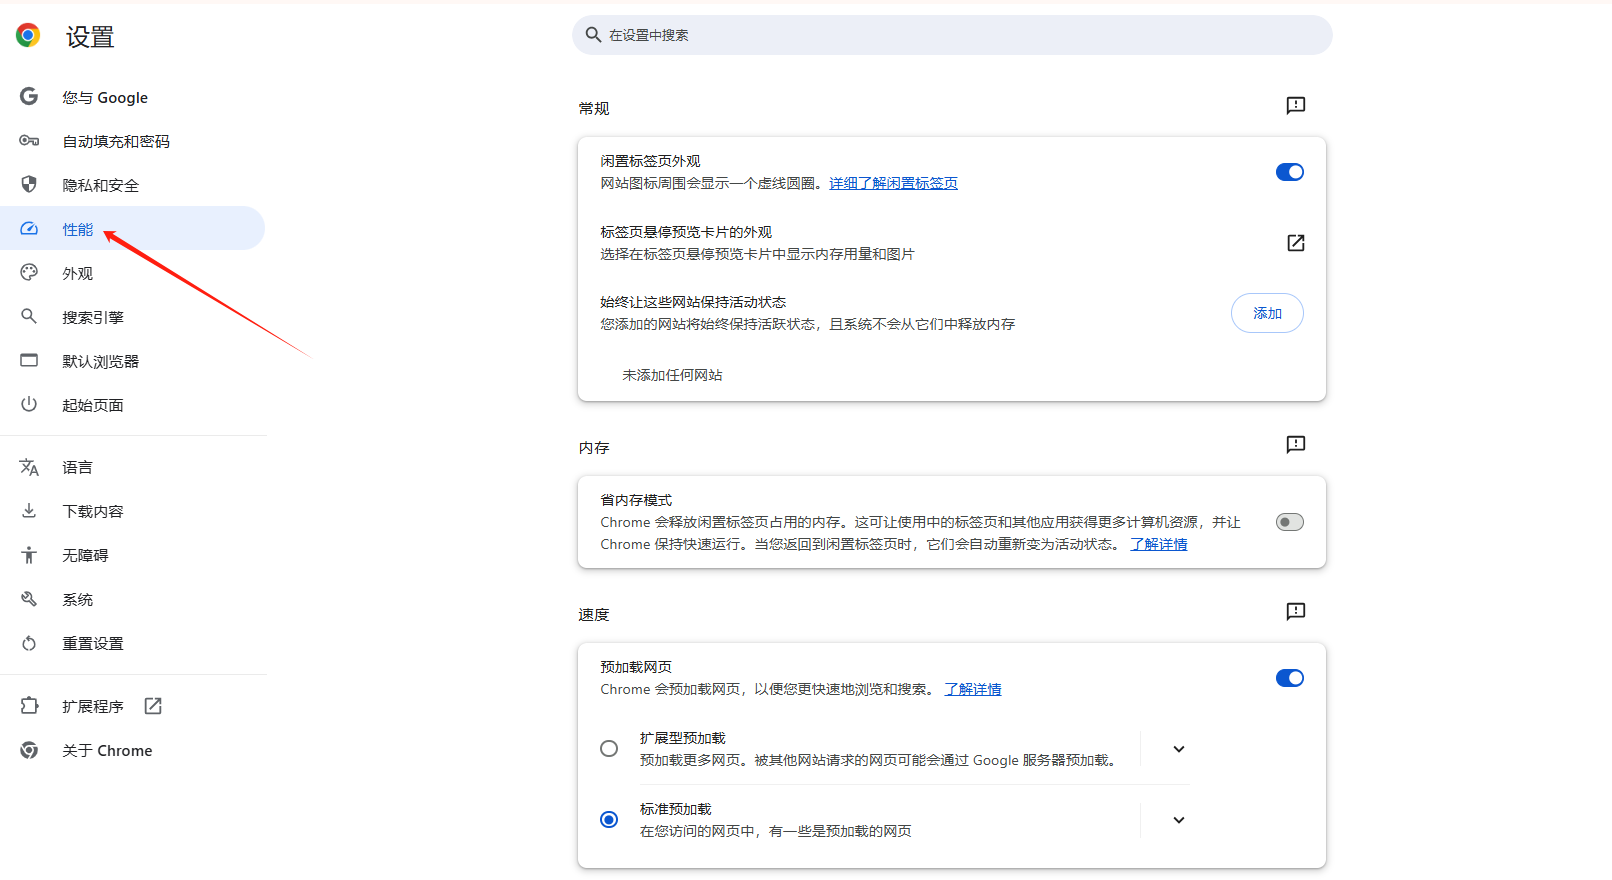Click the download icon for 下载内容
Image resolution: width=1612 pixels, height=880 pixels.
click(29, 511)
